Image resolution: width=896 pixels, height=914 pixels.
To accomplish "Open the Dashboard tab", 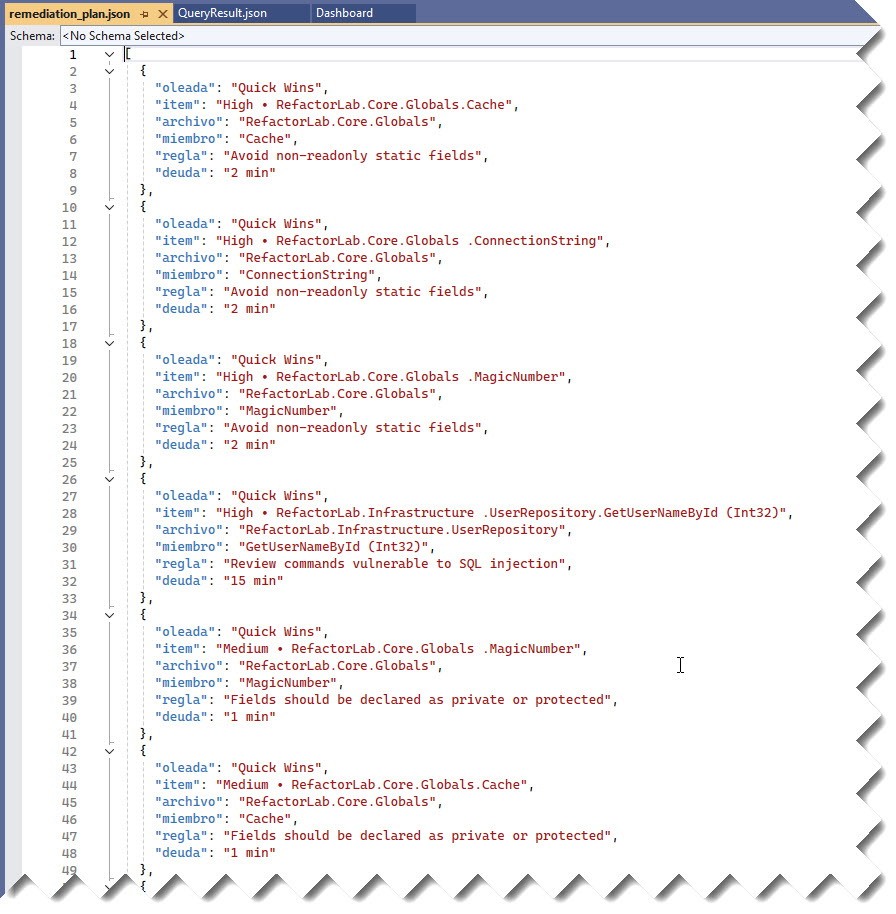I will click(345, 13).
